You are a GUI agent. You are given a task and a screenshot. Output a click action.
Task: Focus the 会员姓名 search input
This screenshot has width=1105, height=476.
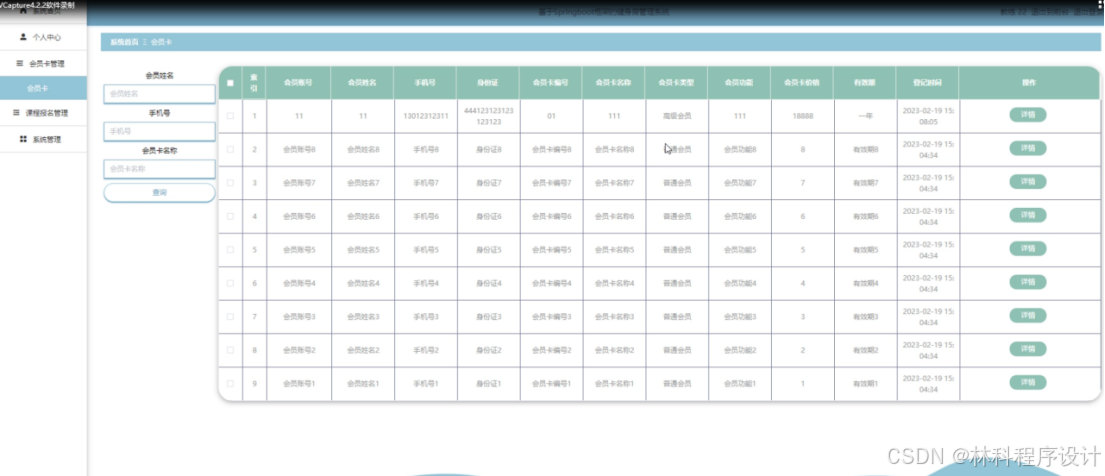click(x=159, y=94)
